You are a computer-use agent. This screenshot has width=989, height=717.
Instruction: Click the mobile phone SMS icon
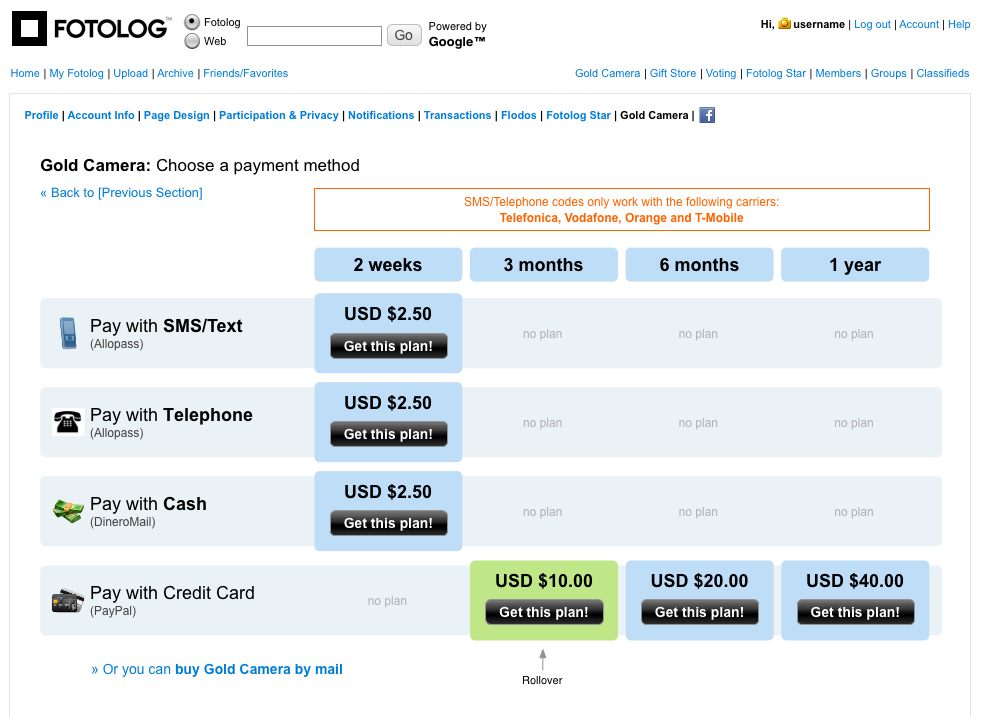[68, 334]
